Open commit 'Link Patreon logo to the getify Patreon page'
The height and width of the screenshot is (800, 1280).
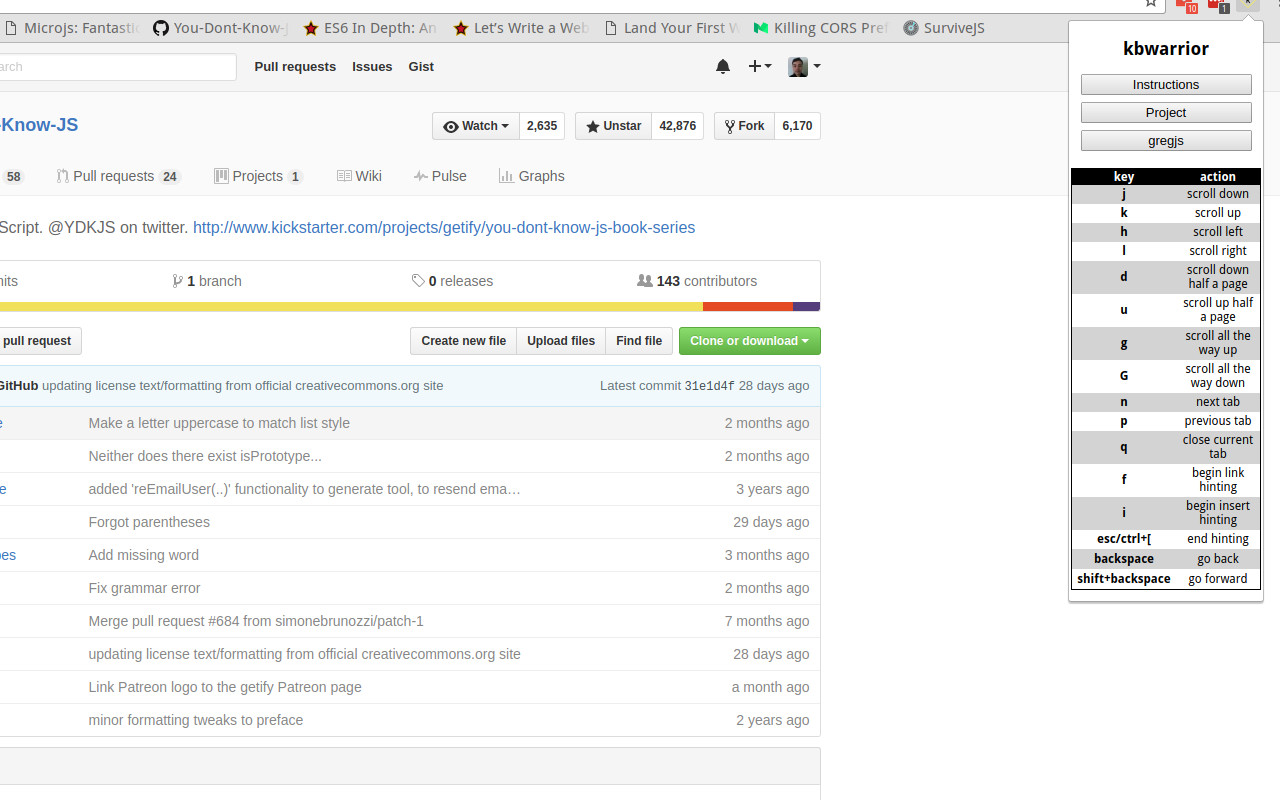click(x=225, y=687)
